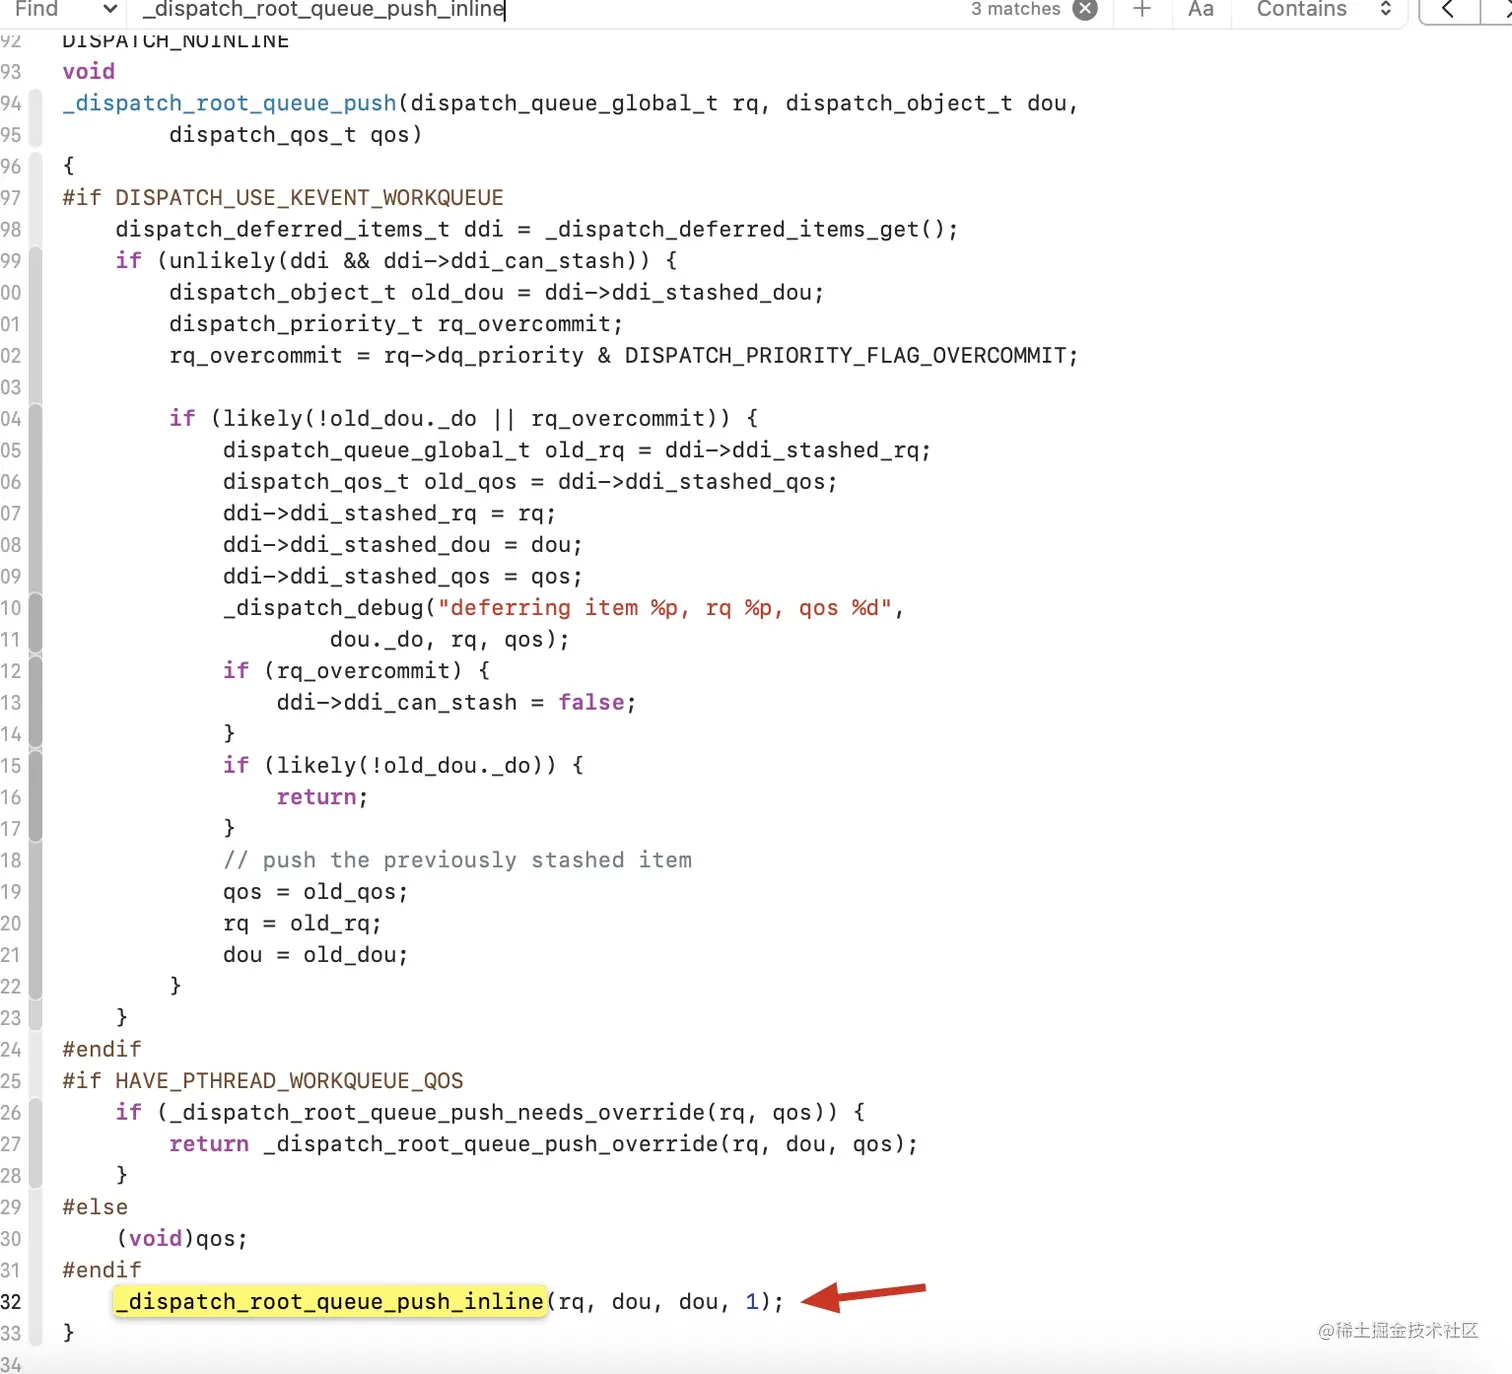This screenshot has width=1512, height=1374.
Task: Select the highlighted _dispatch_root_queue_push_inline match
Action: (328, 1301)
